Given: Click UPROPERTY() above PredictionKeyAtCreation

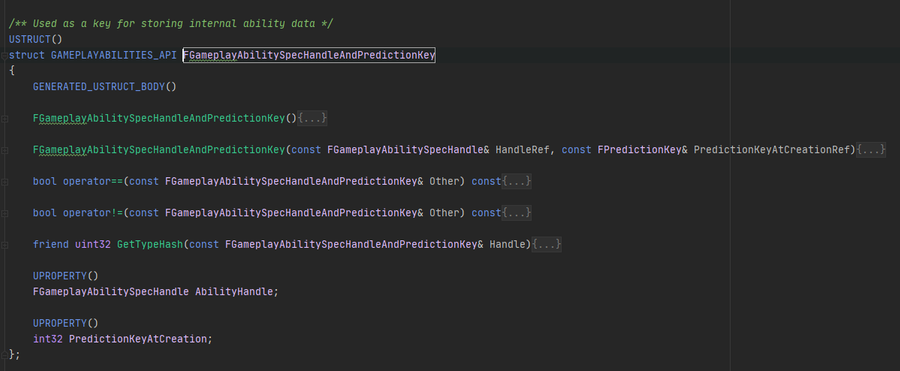Looking at the screenshot, I should 65,323.
